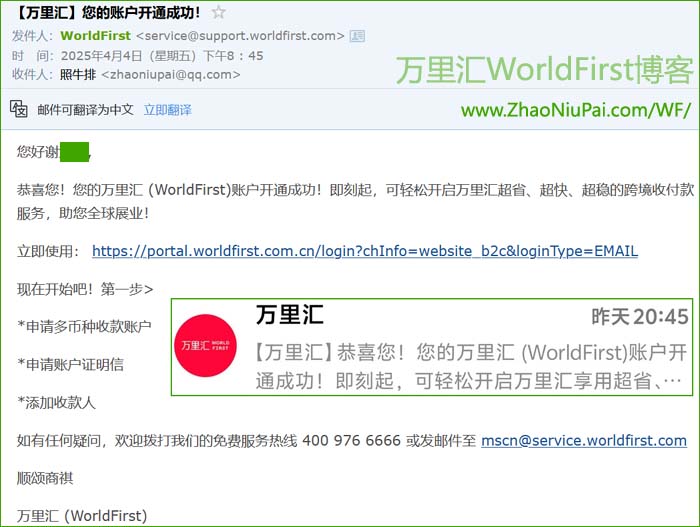The height and width of the screenshot is (527, 700).
Task: Click recipient name 照牛排
Action: [78, 74]
